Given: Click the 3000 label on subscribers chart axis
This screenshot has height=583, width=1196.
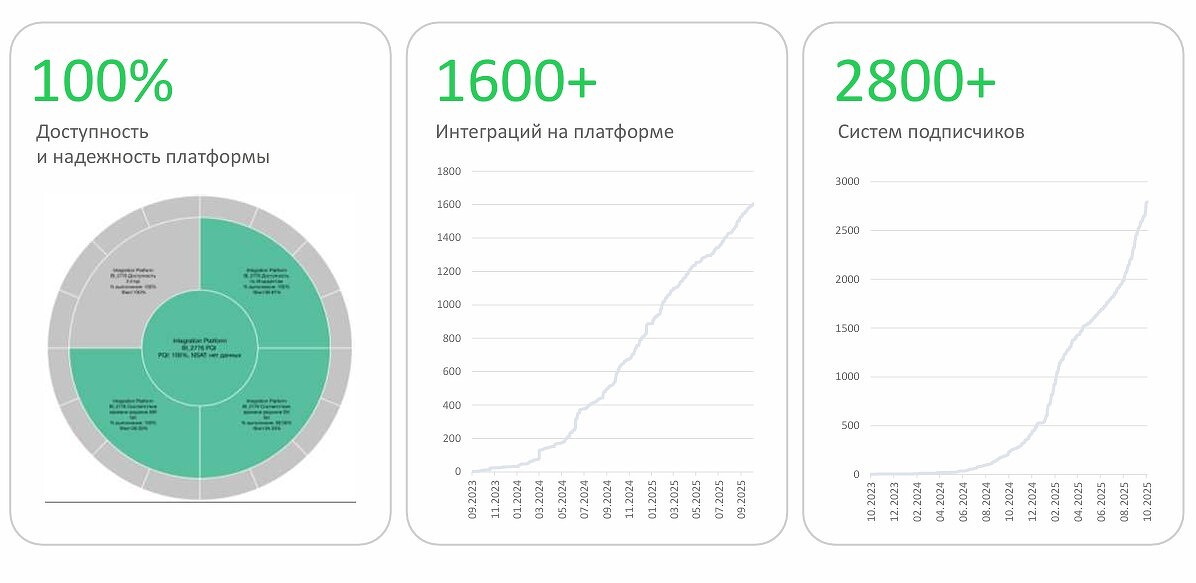Looking at the screenshot, I should 848,182.
